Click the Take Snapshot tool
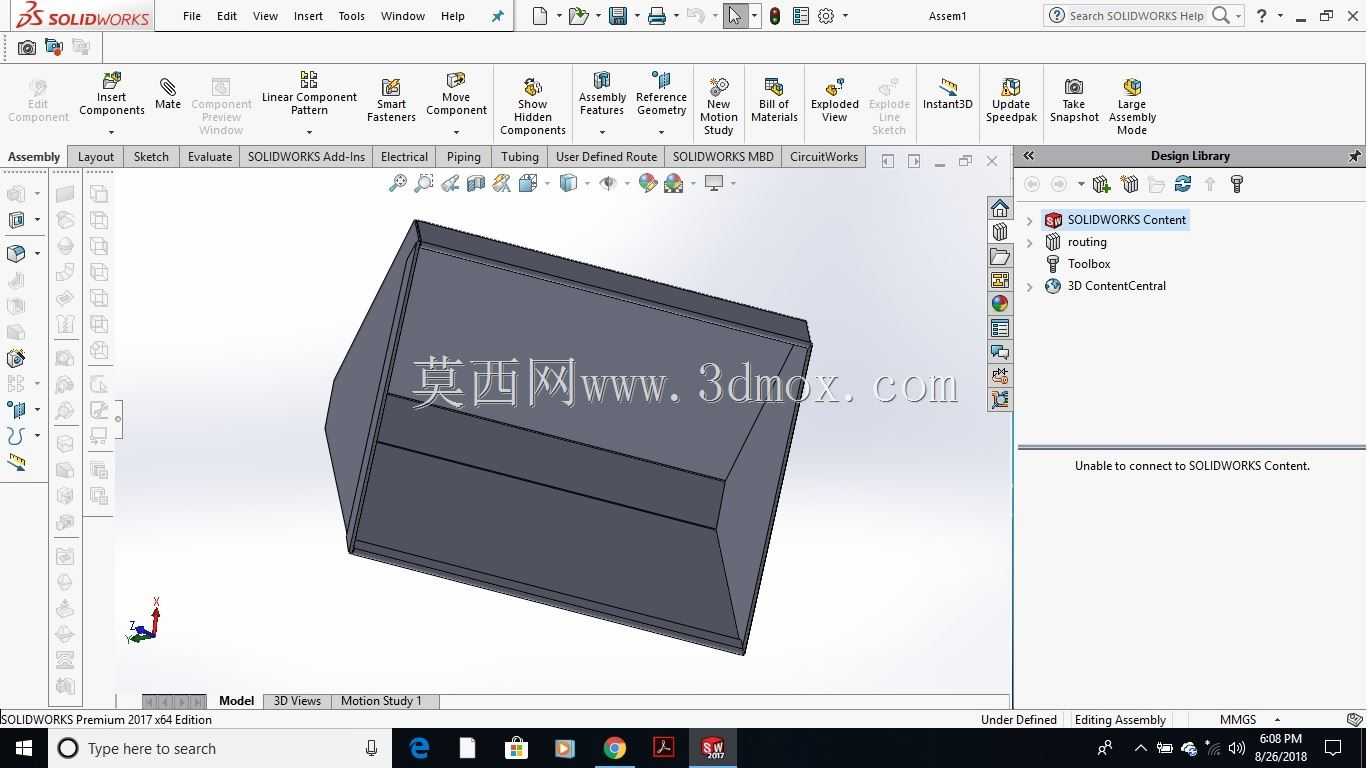The width and height of the screenshot is (1370, 768). point(1074,101)
